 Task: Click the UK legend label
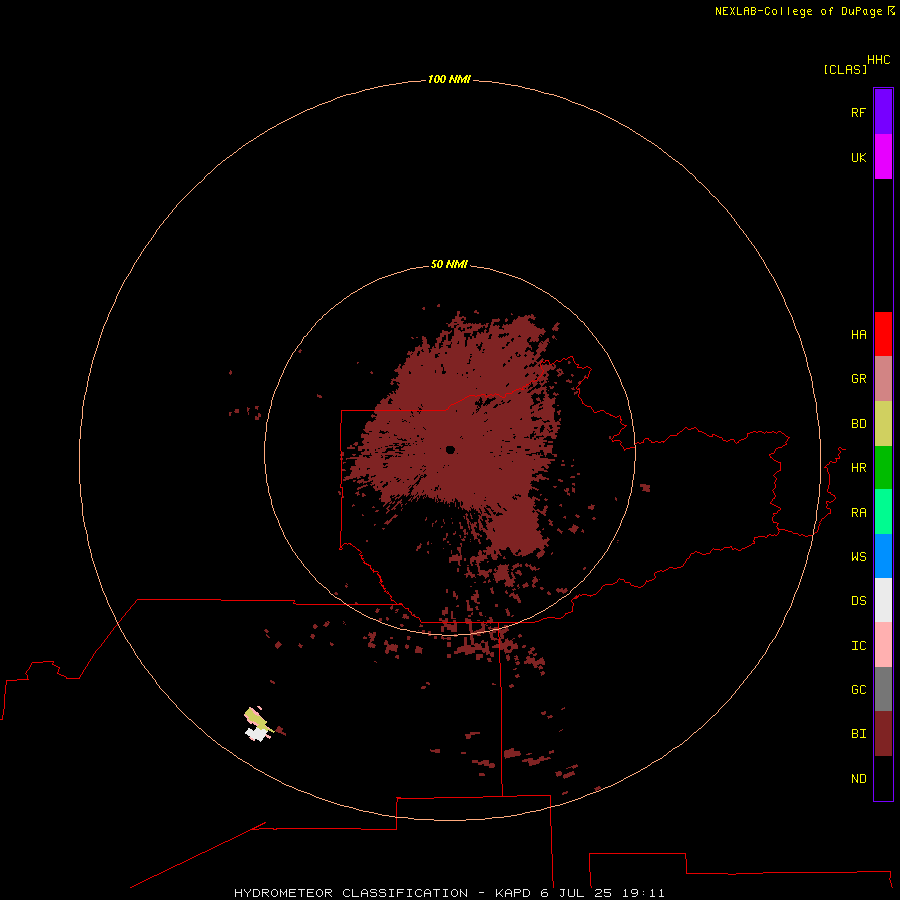coord(858,158)
